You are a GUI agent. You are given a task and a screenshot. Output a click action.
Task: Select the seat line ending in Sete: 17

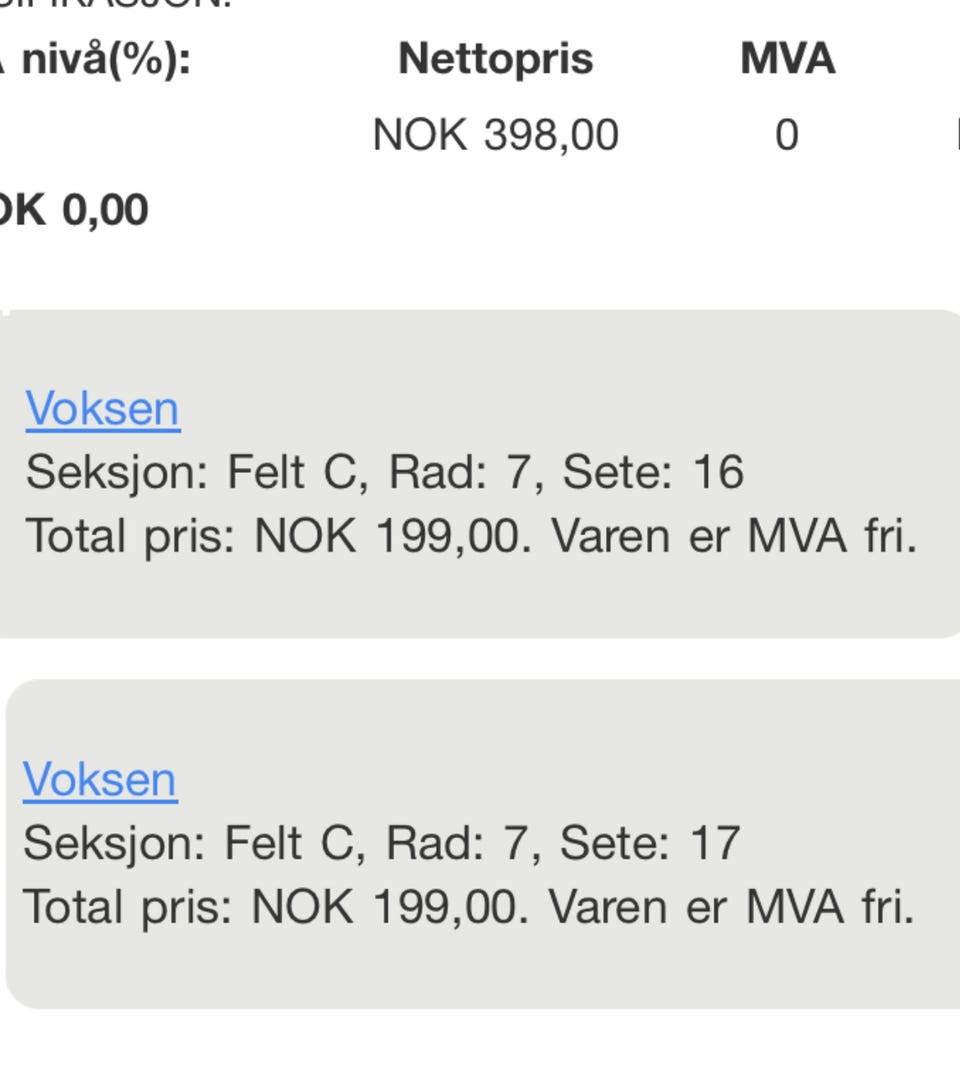[382, 843]
